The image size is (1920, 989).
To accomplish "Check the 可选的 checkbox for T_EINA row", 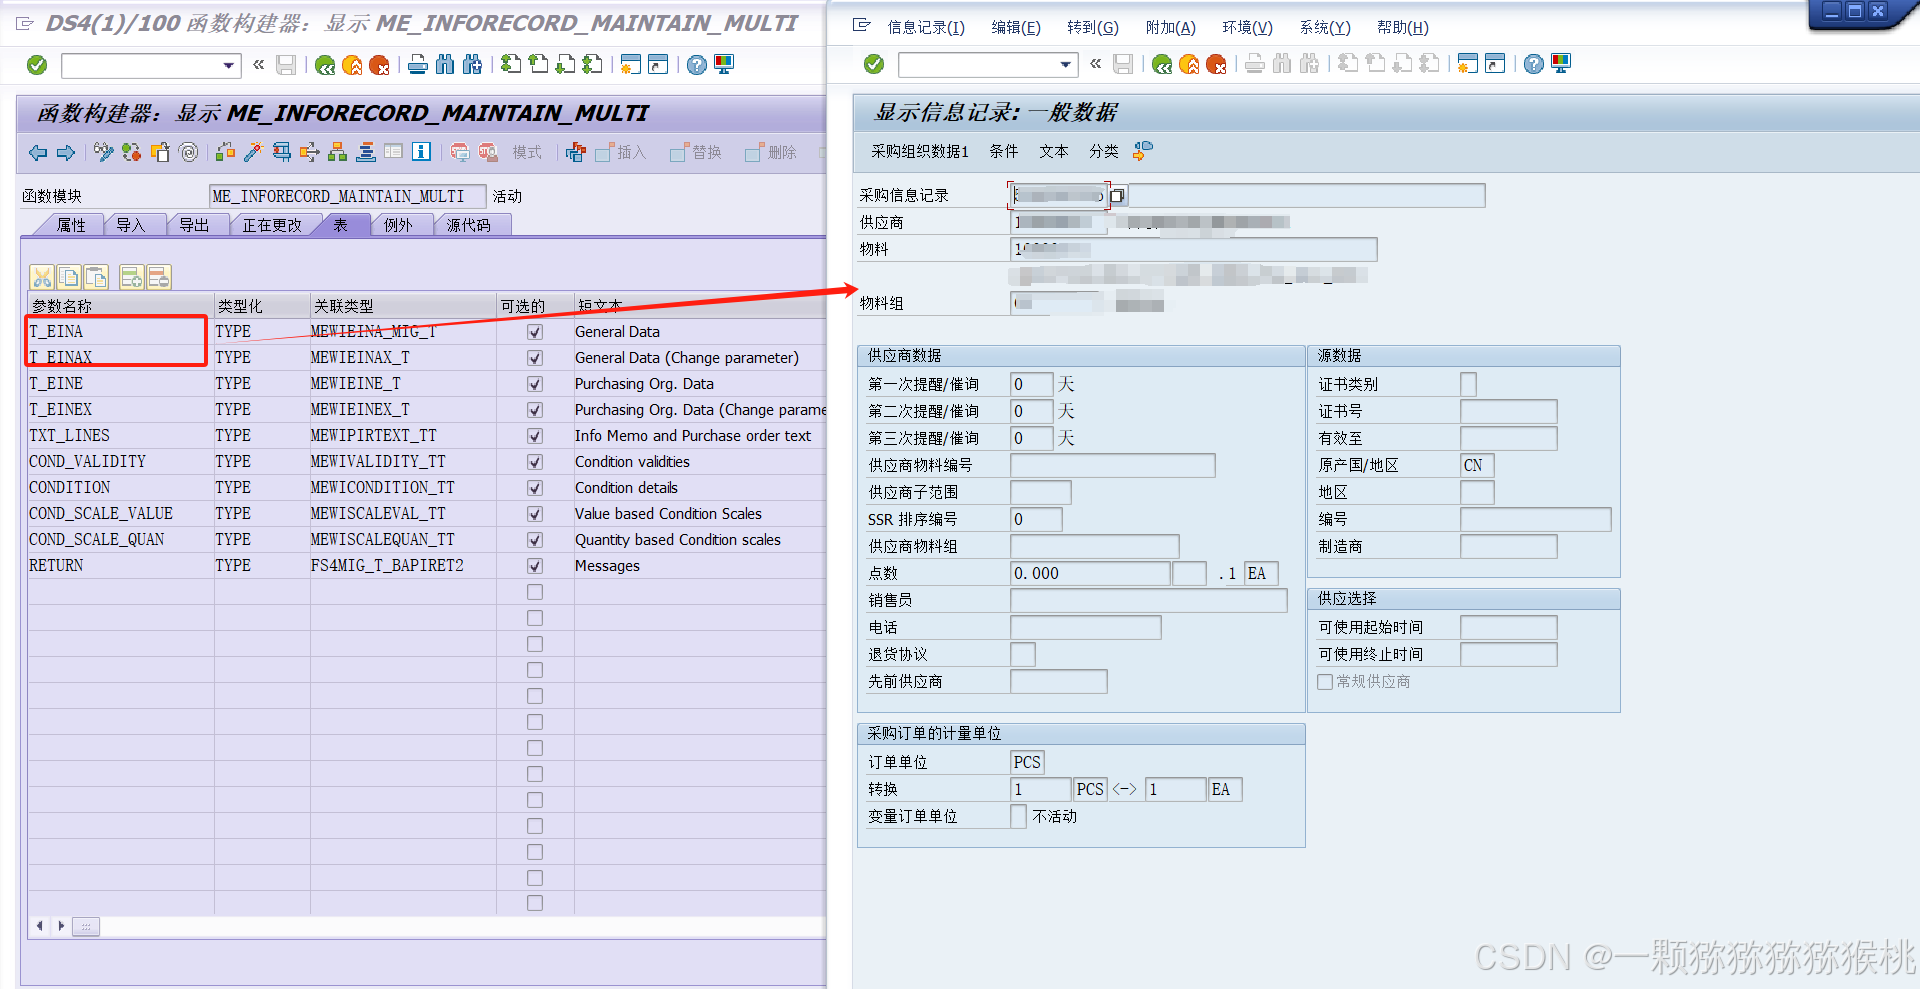I will coord(535,331).
